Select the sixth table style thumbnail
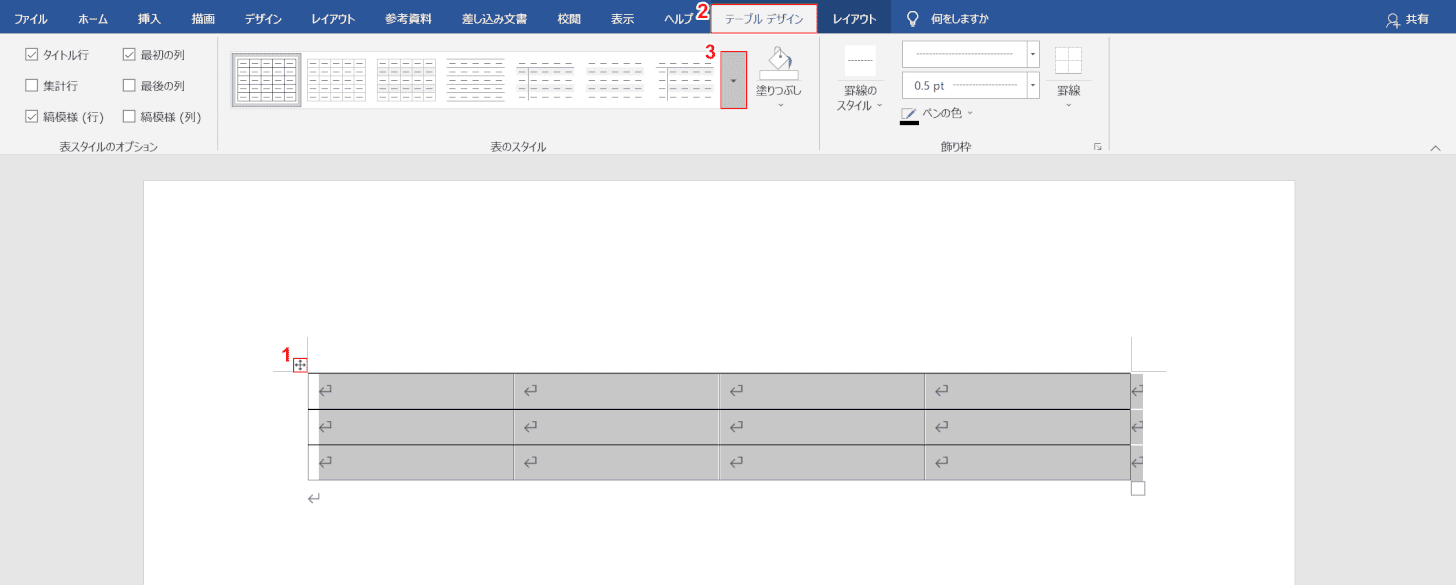1456x585 pixels. pyautogui.click(x=616, y=80)
